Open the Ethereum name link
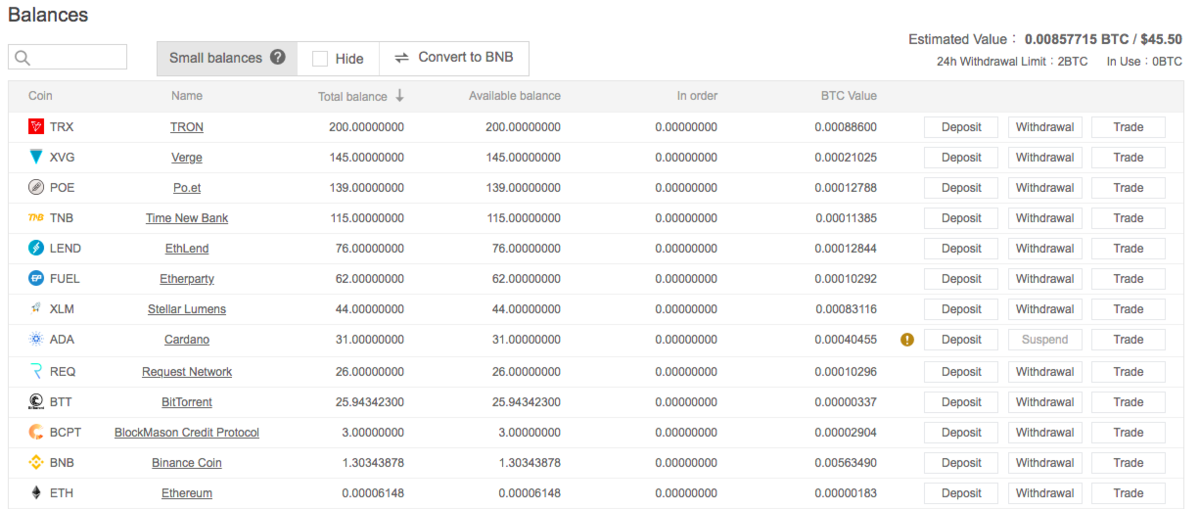This screenshot has width=1200, height=509. point(187,493)
